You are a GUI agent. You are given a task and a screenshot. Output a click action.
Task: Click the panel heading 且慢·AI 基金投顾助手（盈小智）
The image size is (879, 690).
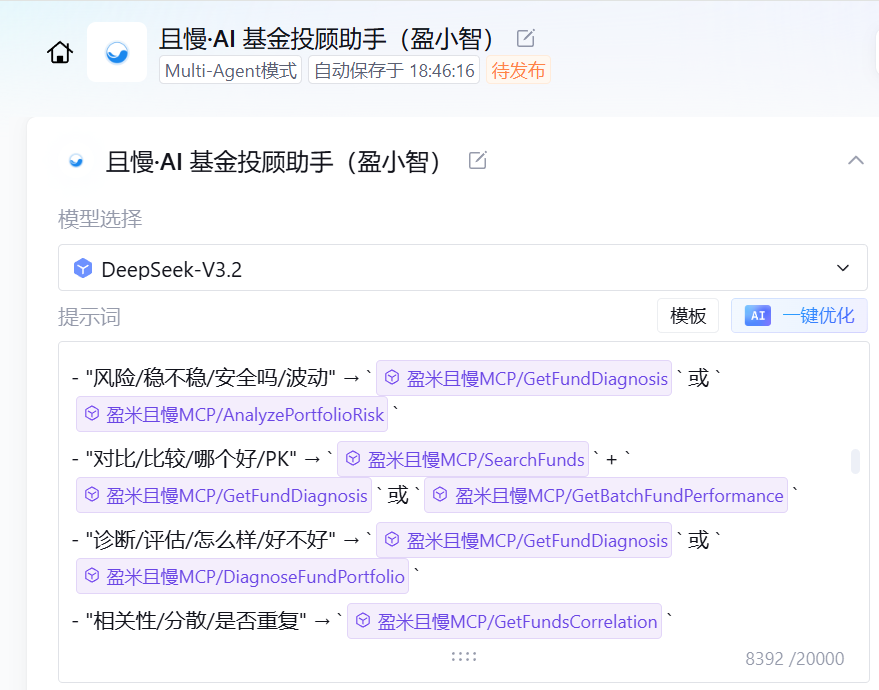274,161
